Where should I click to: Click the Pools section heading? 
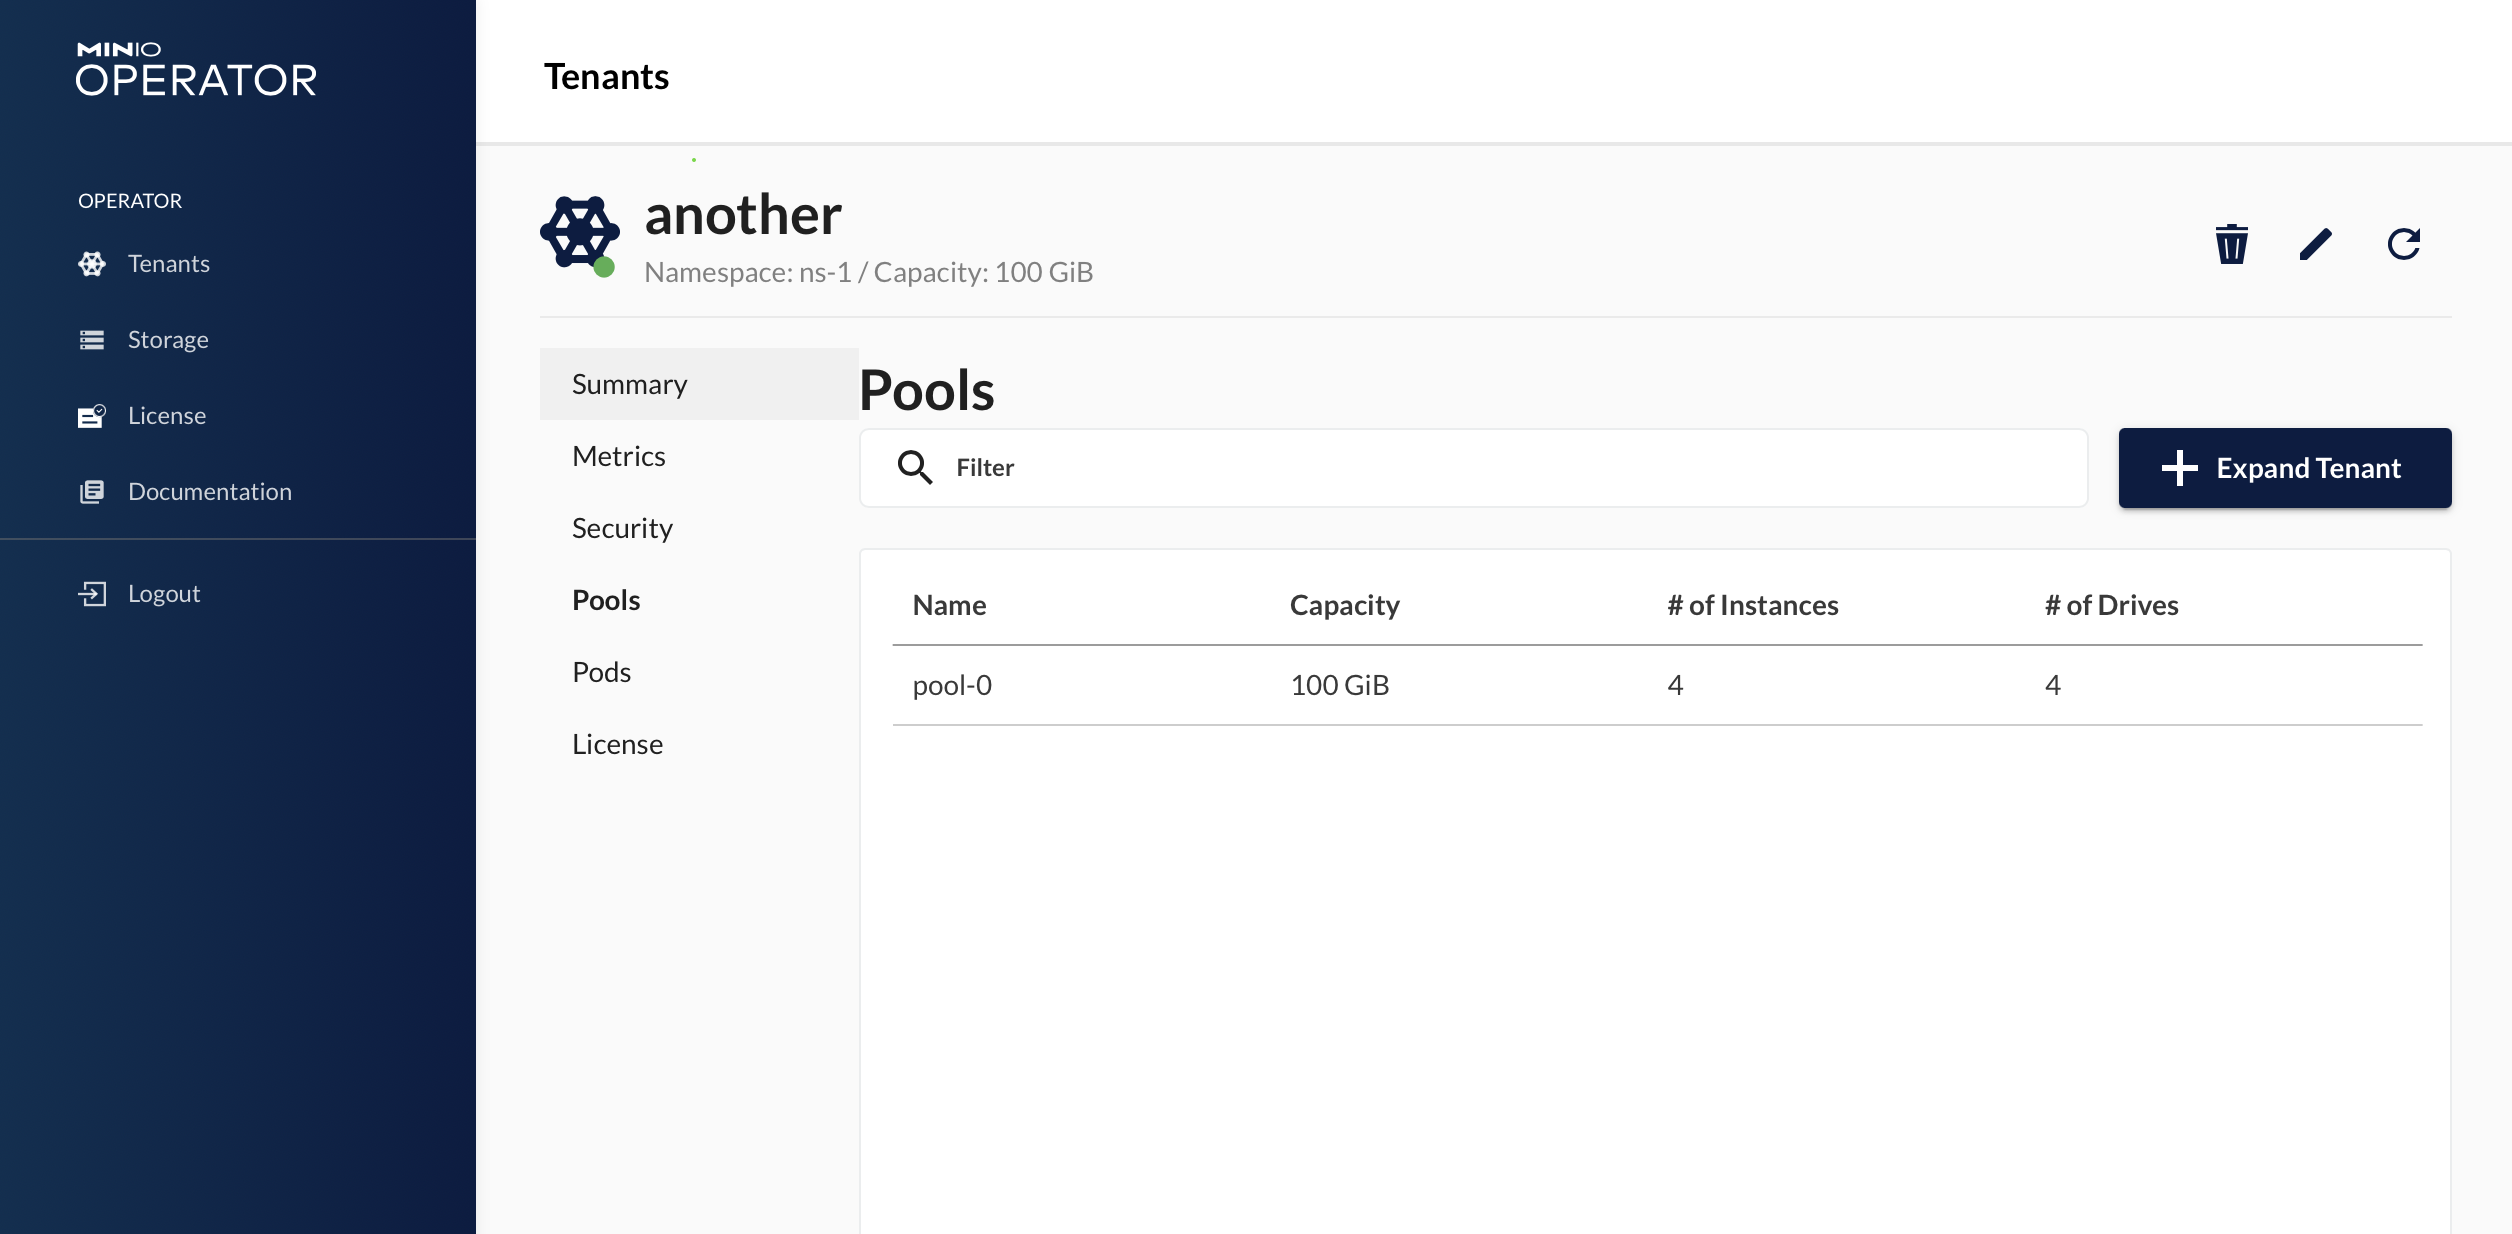coord(927,389)
